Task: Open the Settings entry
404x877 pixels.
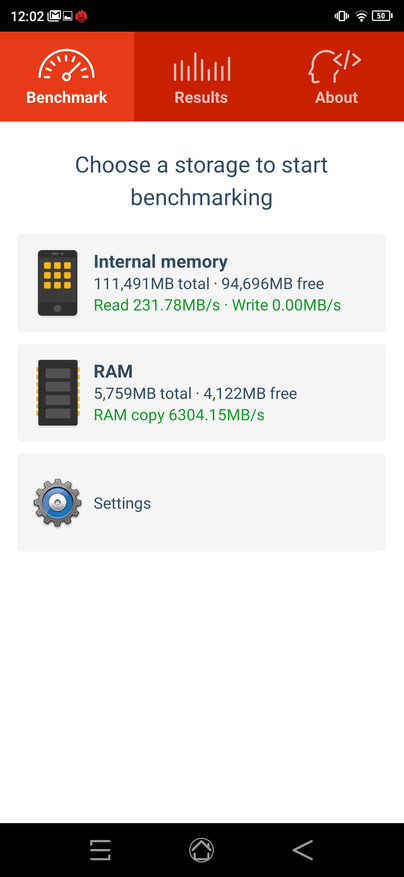Action: click(201, 503)
